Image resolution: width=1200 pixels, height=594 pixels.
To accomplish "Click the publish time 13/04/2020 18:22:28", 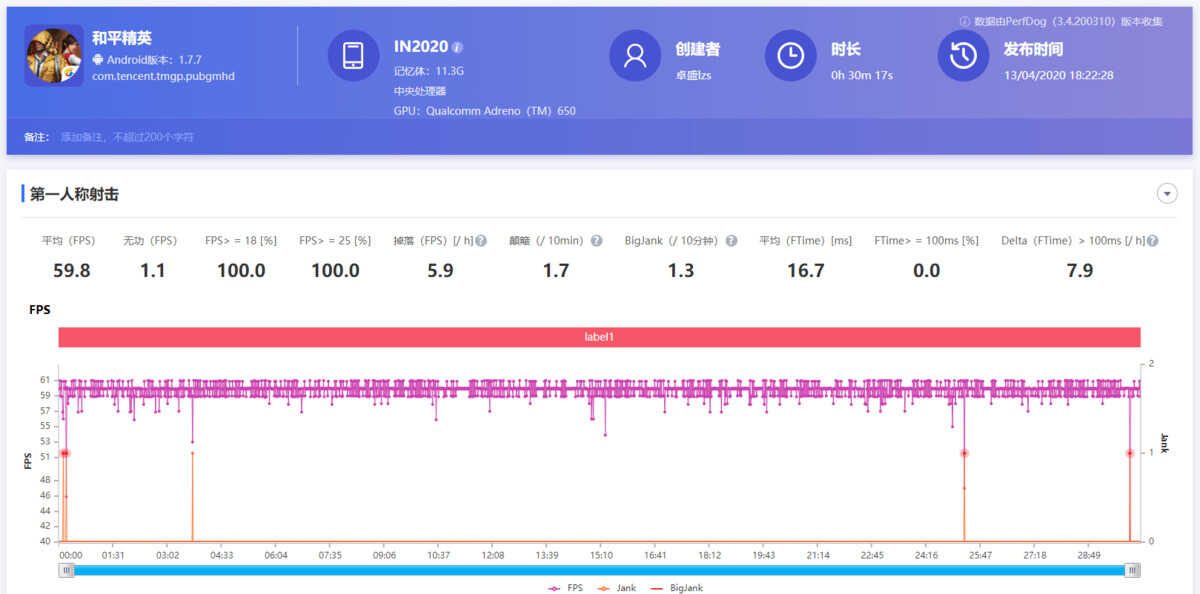I will point(1059,75).
